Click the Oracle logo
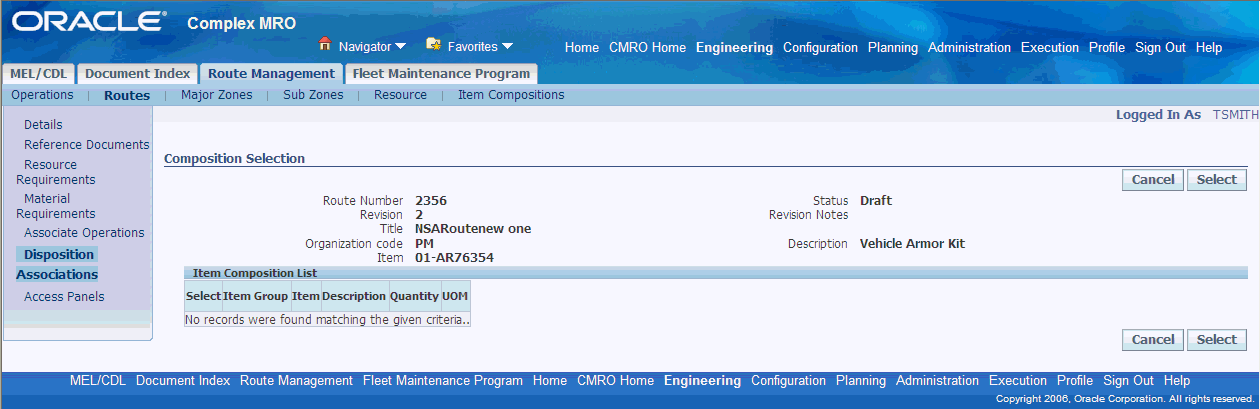 pos(89,21)
